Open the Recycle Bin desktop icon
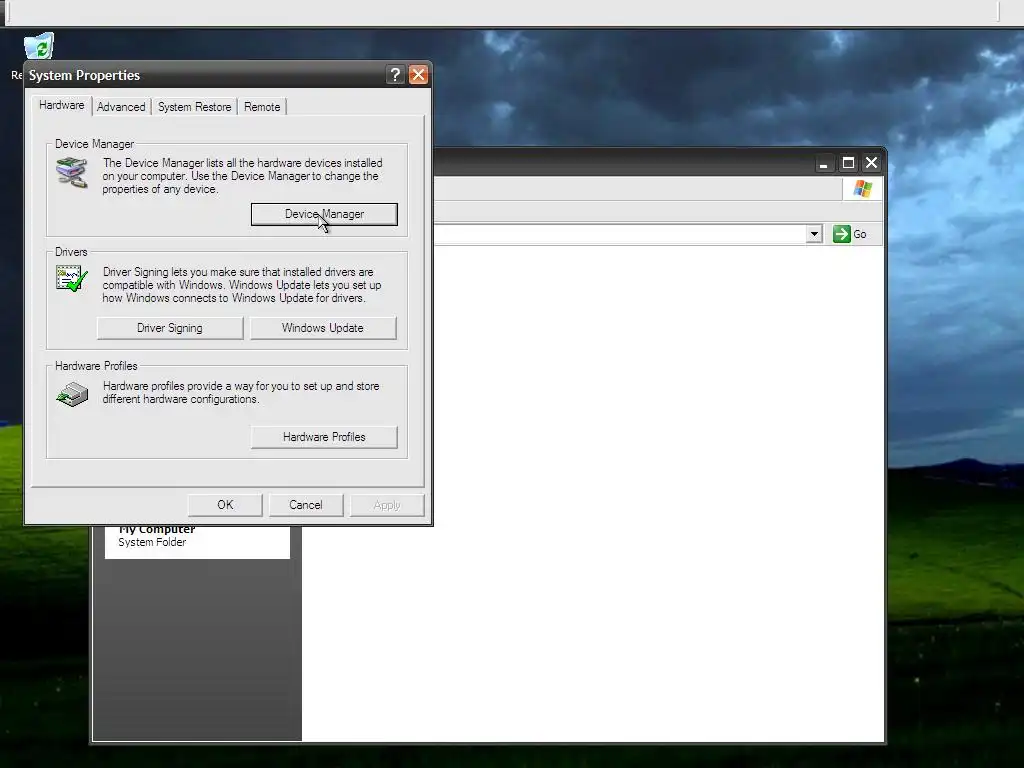The image size is (1024, 768). point(39,47)
